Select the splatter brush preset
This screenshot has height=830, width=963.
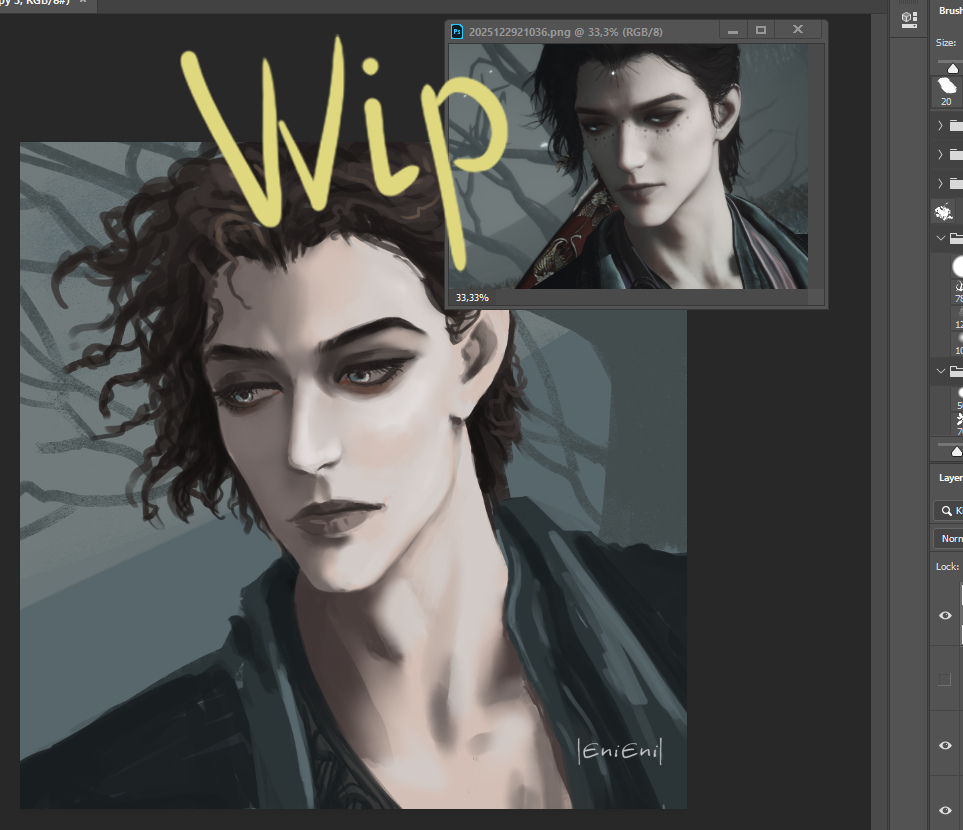(x=943, y=212)
